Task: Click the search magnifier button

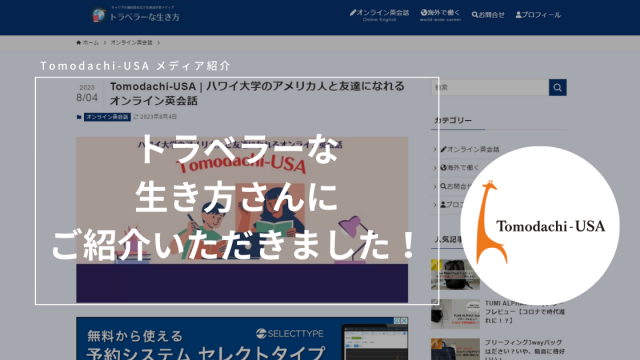Action: click(x=557, y=87)
